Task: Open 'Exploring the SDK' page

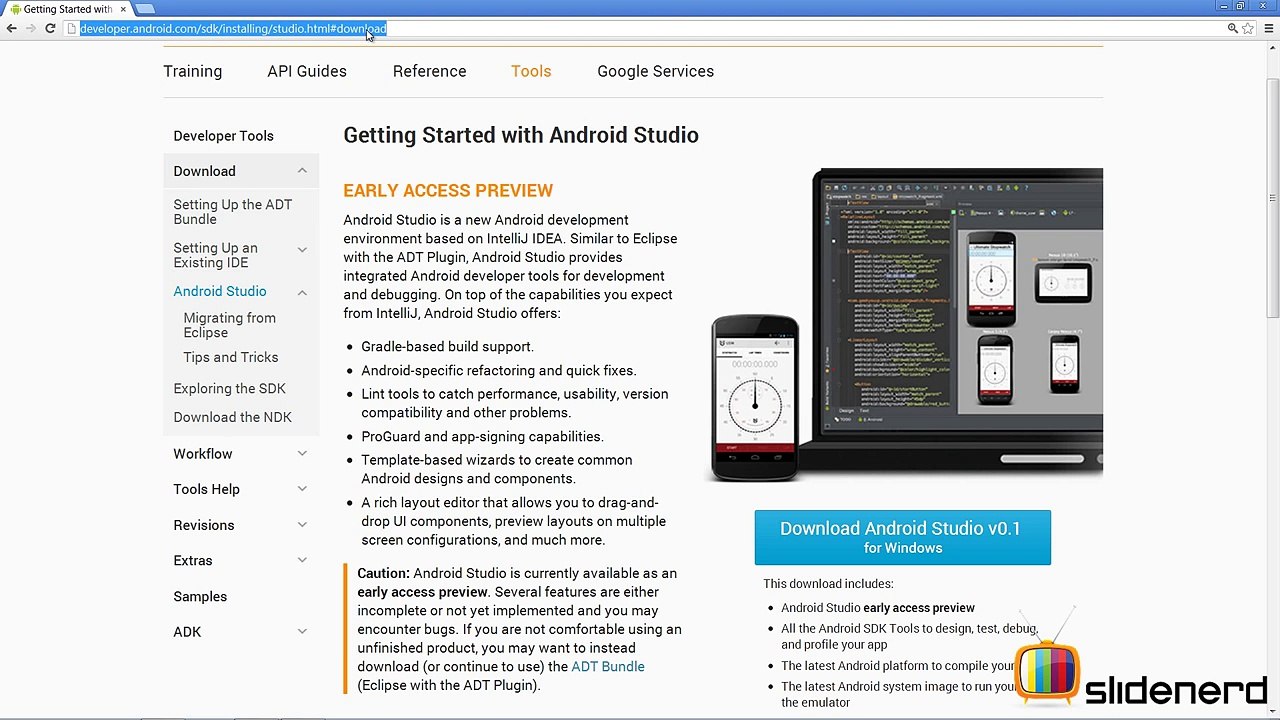Action: [229, 388]
